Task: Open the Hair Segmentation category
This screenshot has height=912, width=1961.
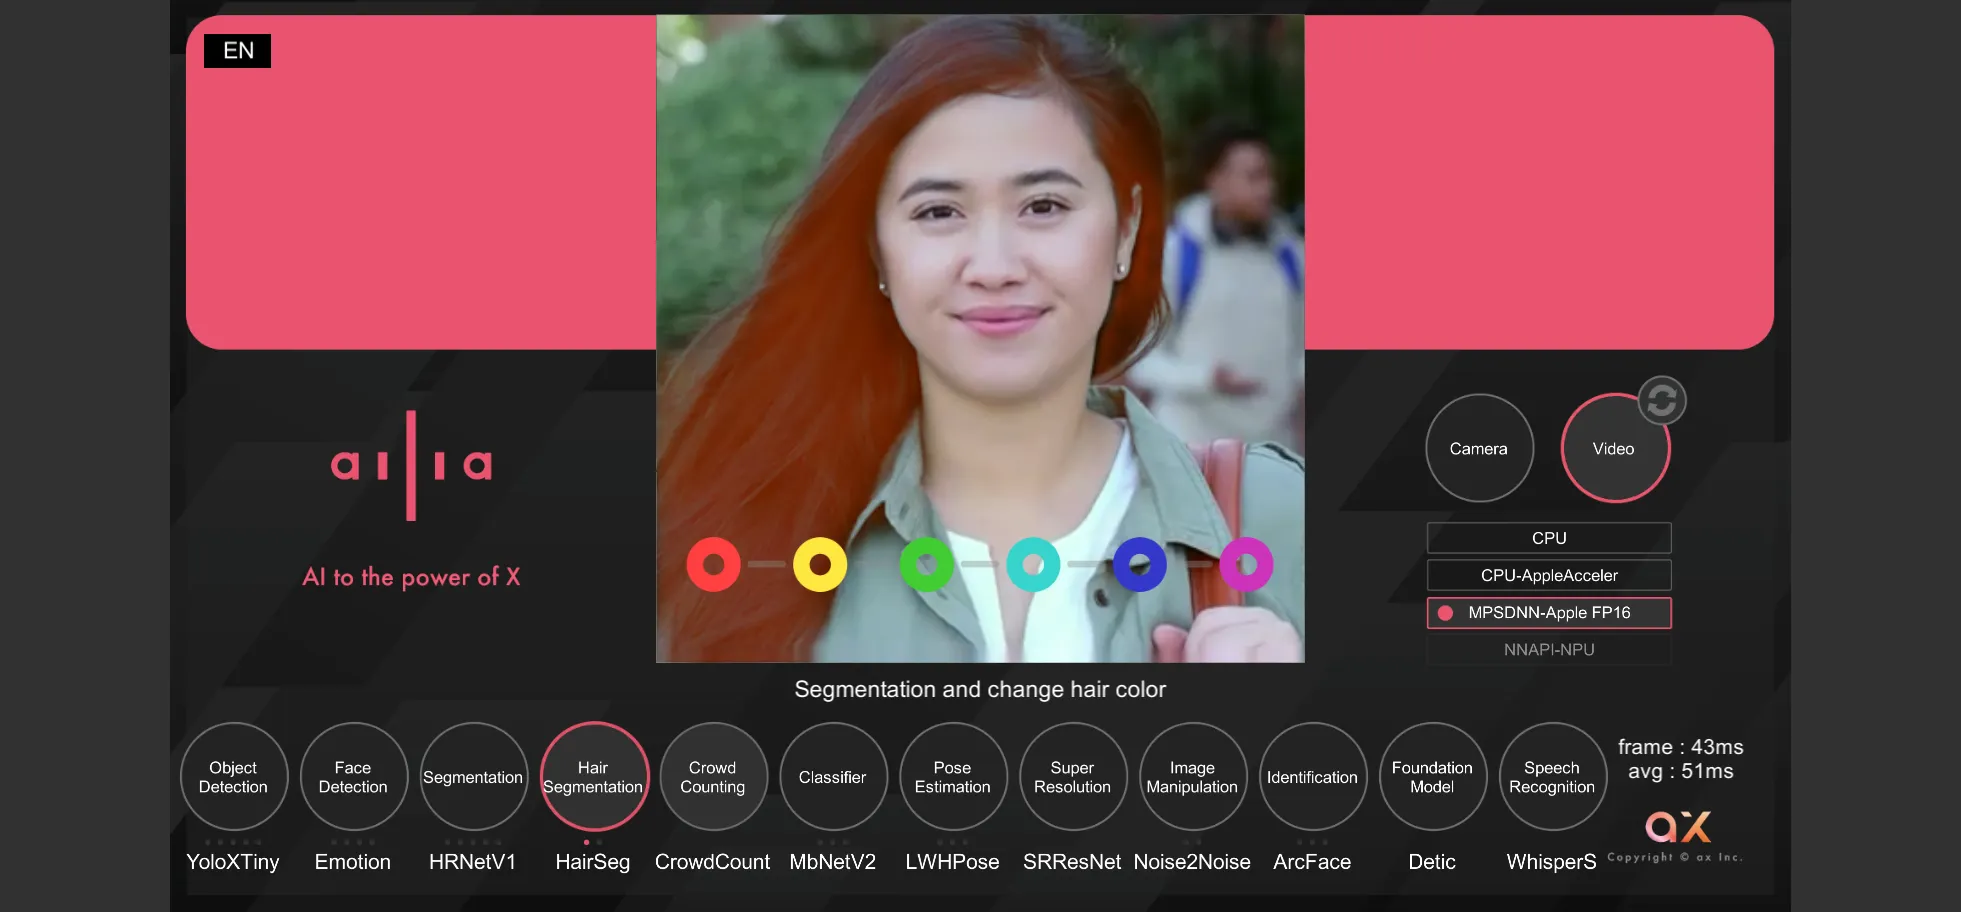Action: click(593, 777)
